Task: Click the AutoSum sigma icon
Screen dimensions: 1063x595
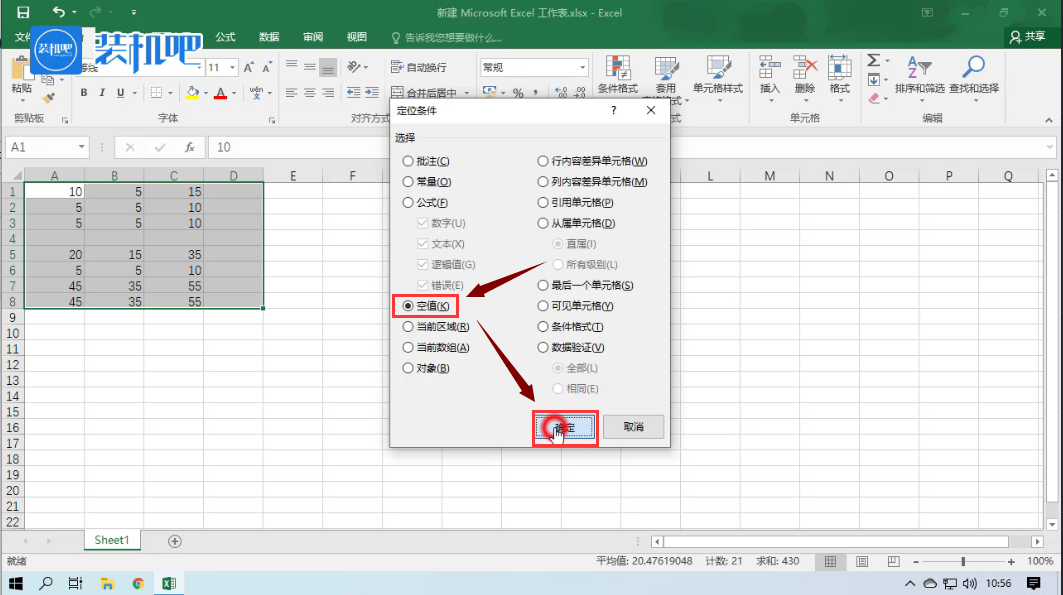Action: (873, 60)
